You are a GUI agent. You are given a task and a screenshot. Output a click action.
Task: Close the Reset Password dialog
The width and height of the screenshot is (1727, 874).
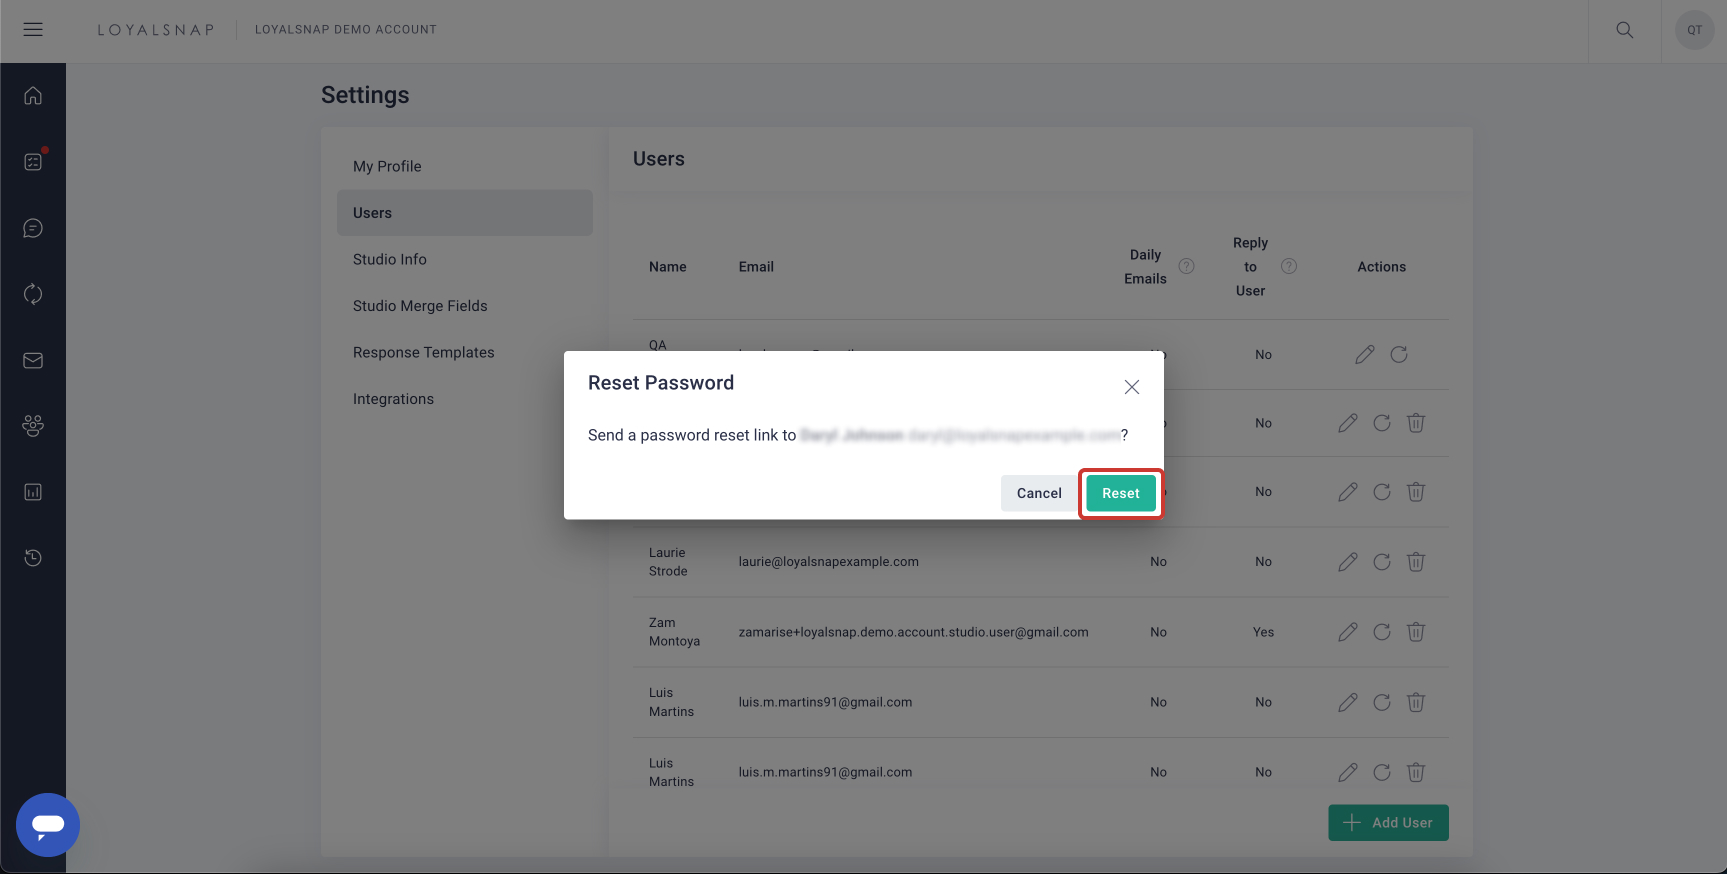pos(1131,387)
